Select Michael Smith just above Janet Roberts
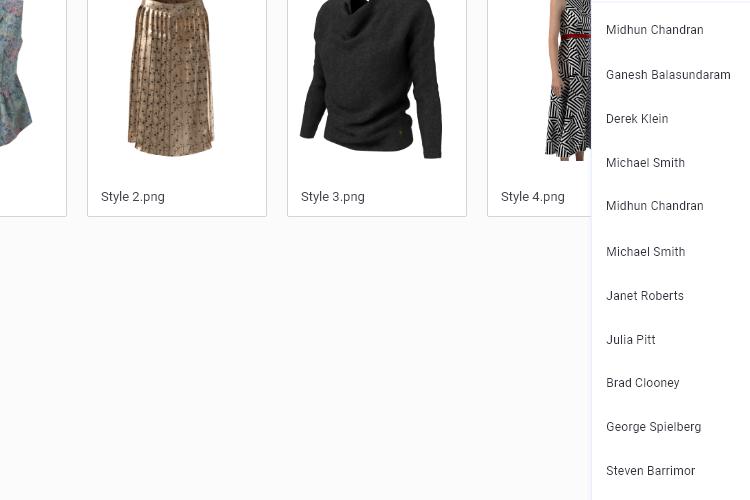 click(x=645, y=252)
